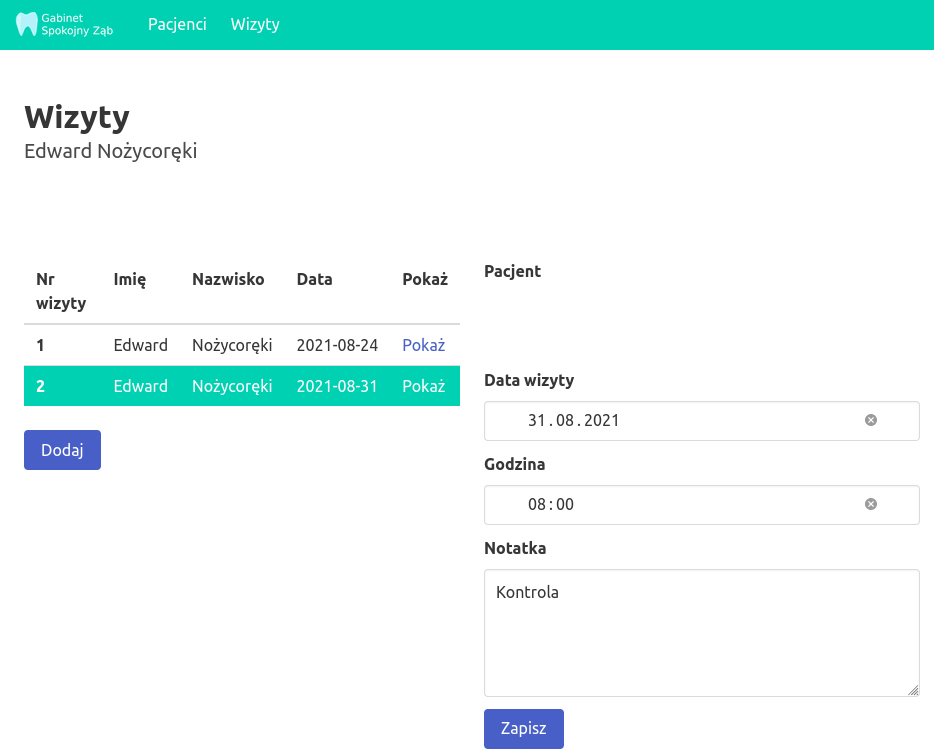
Task: Open the Pacjenci menu item
Action: click(x=177, y=25)
